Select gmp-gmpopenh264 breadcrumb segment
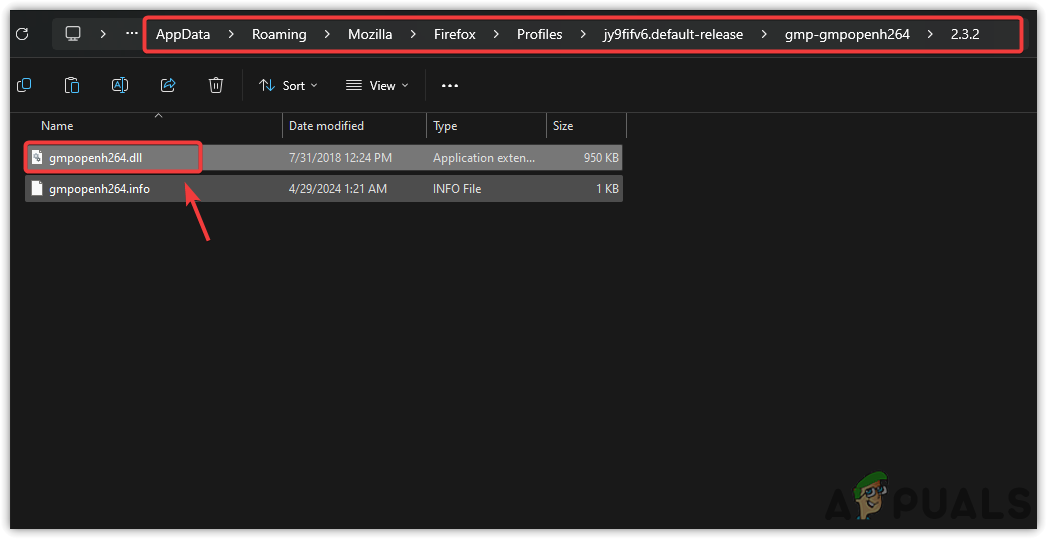Screen dimensions: 1047x539 pyautogui.click(x=847, y=34)
